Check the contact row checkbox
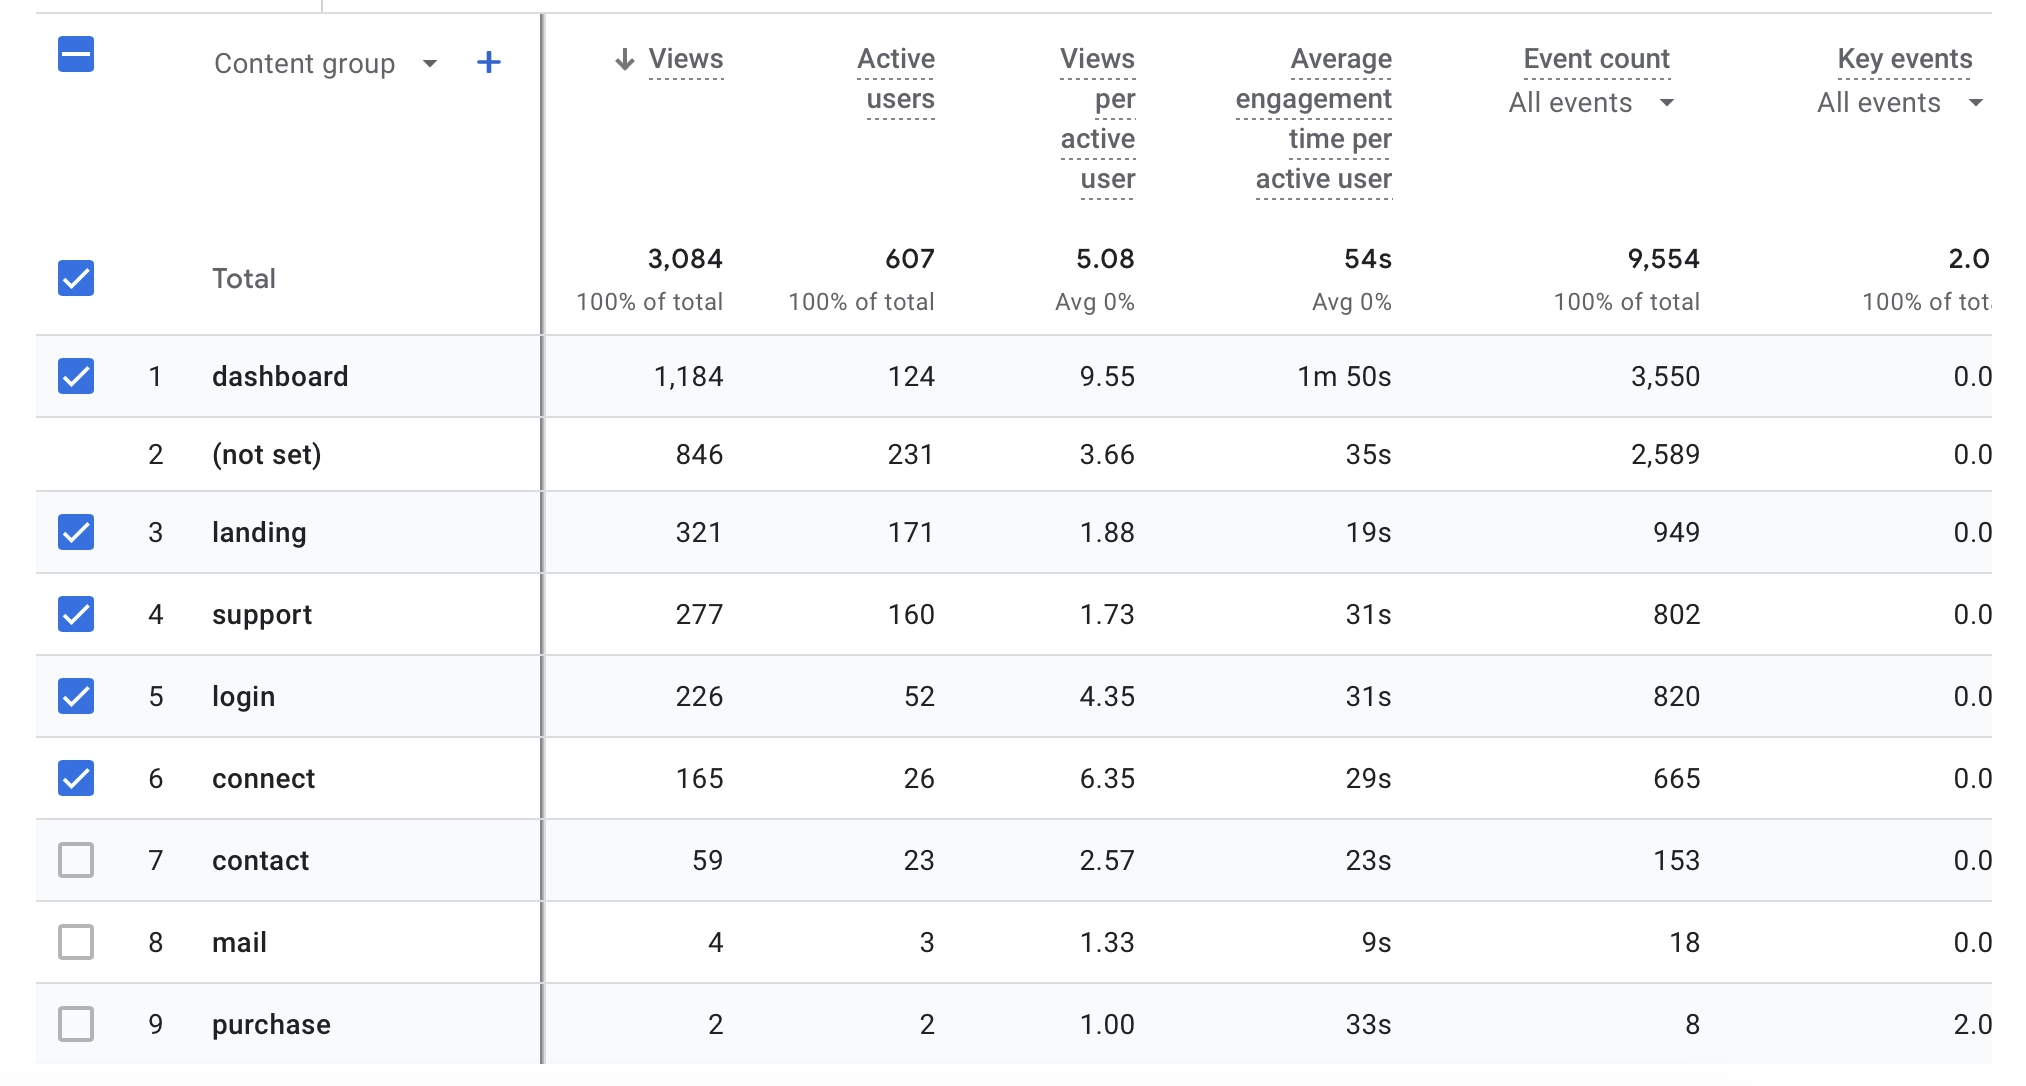The image size is (2026, 1086). point(76,860)
